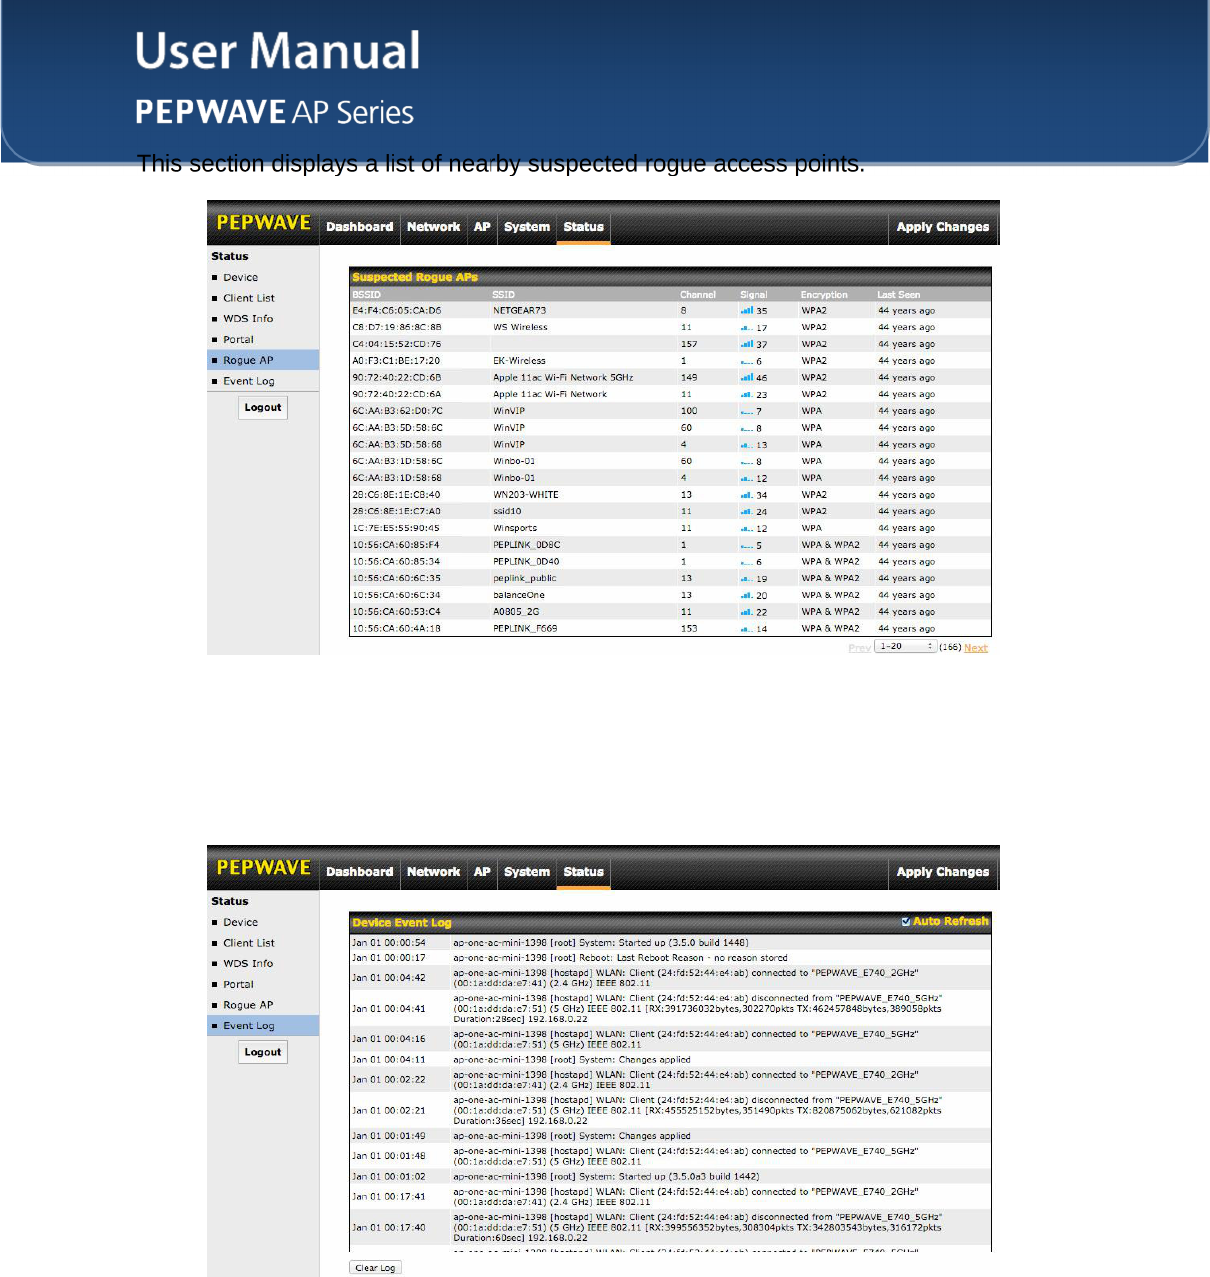Open WDS Info in Suspected Rogue APs screenshot
This screenshot has height=1277, width=1210.
coord(248,318)
